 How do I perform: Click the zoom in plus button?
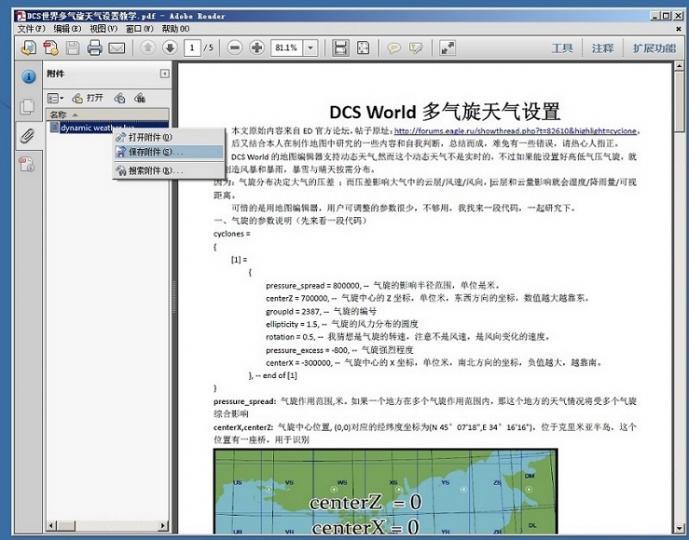(x=257, y=48)
